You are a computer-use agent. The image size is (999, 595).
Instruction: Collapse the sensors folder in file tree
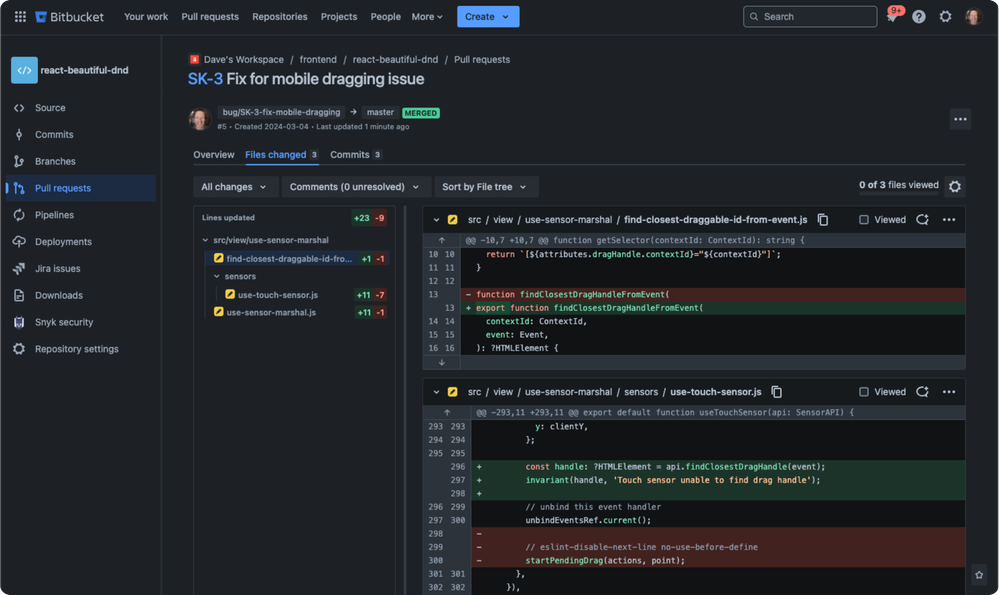click(217, 276)
